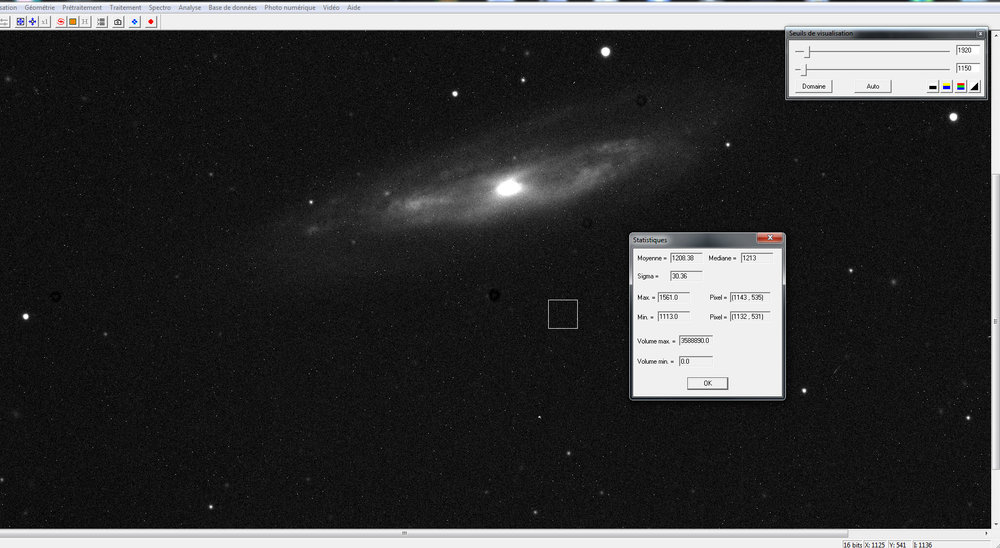Open the Traitement menu
Screen dimensions: 1000x548
125,8
